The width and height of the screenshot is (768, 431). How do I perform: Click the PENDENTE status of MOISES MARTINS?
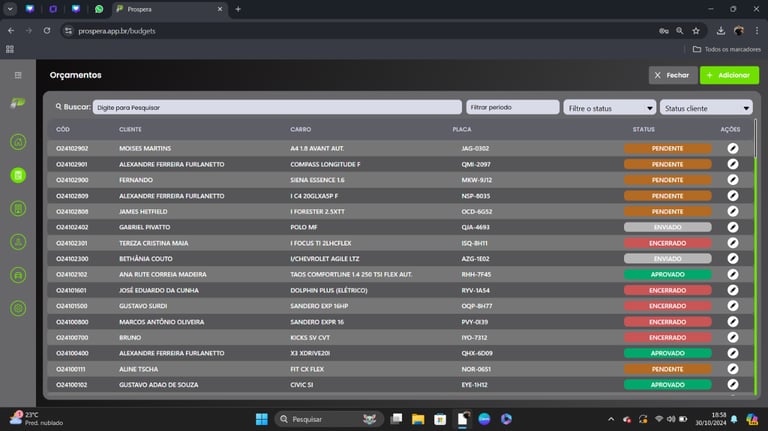(667, 148)
